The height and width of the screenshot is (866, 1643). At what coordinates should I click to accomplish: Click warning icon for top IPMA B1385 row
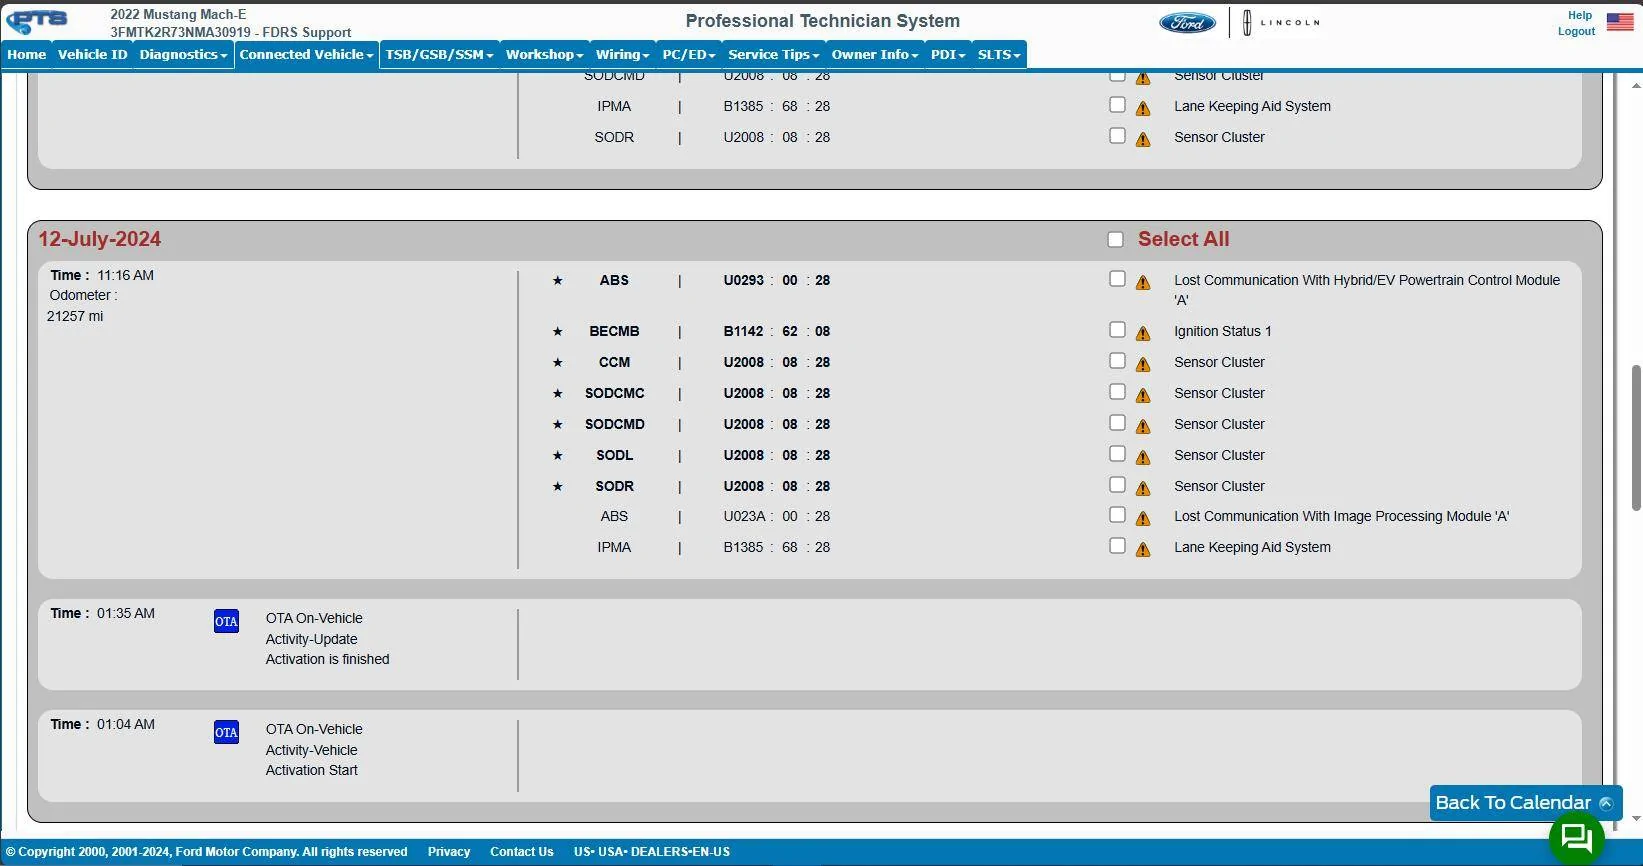point(1143,109)
